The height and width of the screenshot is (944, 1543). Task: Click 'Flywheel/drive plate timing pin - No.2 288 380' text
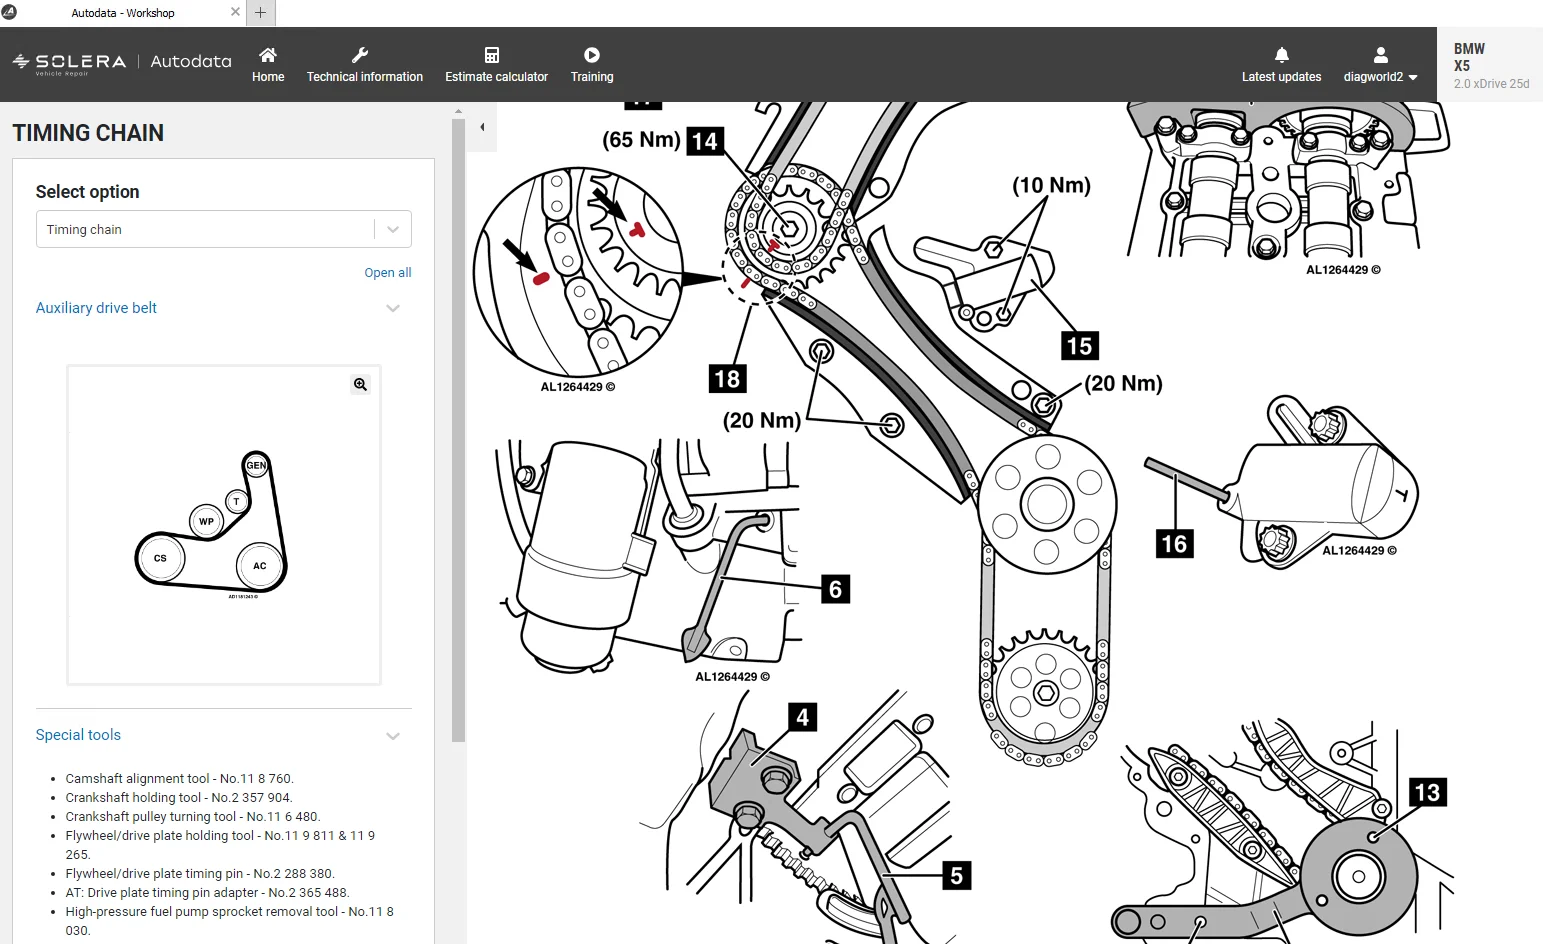coord(200,873)
